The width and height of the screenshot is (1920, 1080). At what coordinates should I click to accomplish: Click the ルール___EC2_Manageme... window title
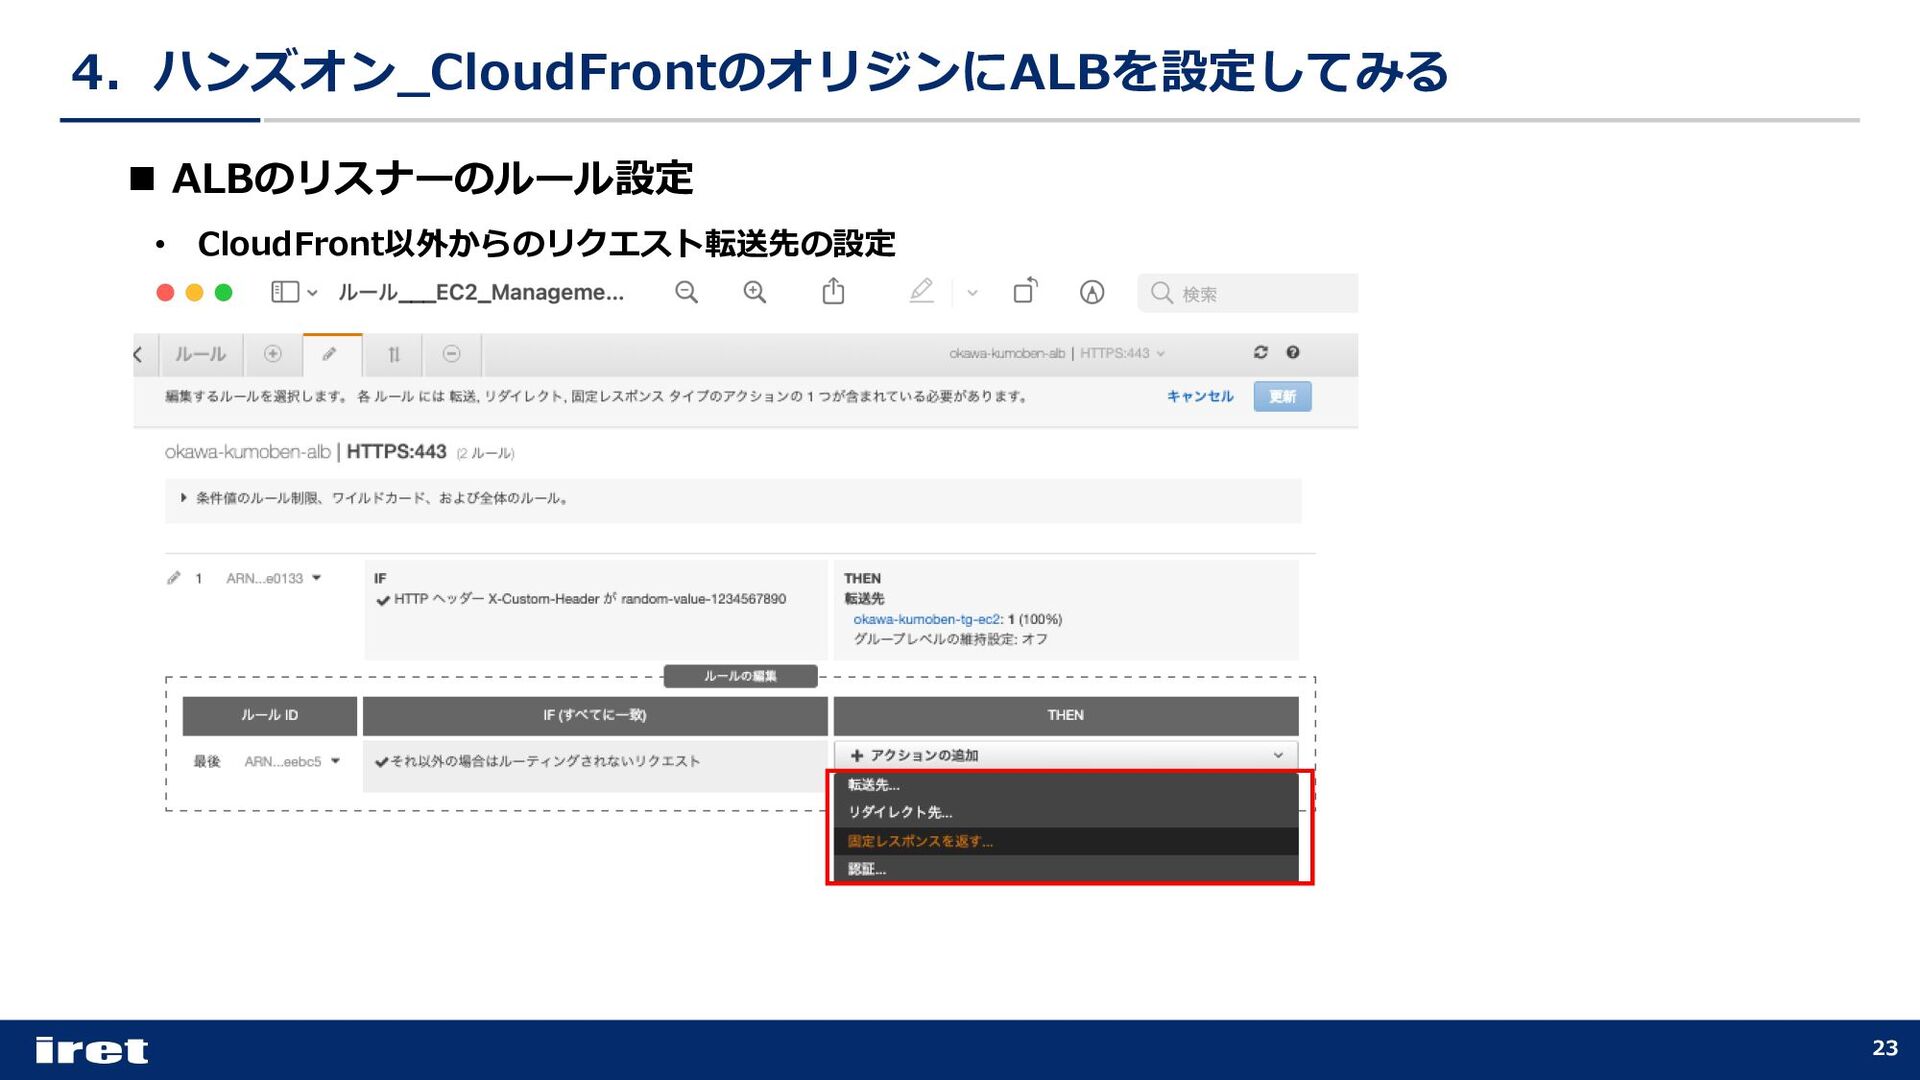(x=481, y=292)
